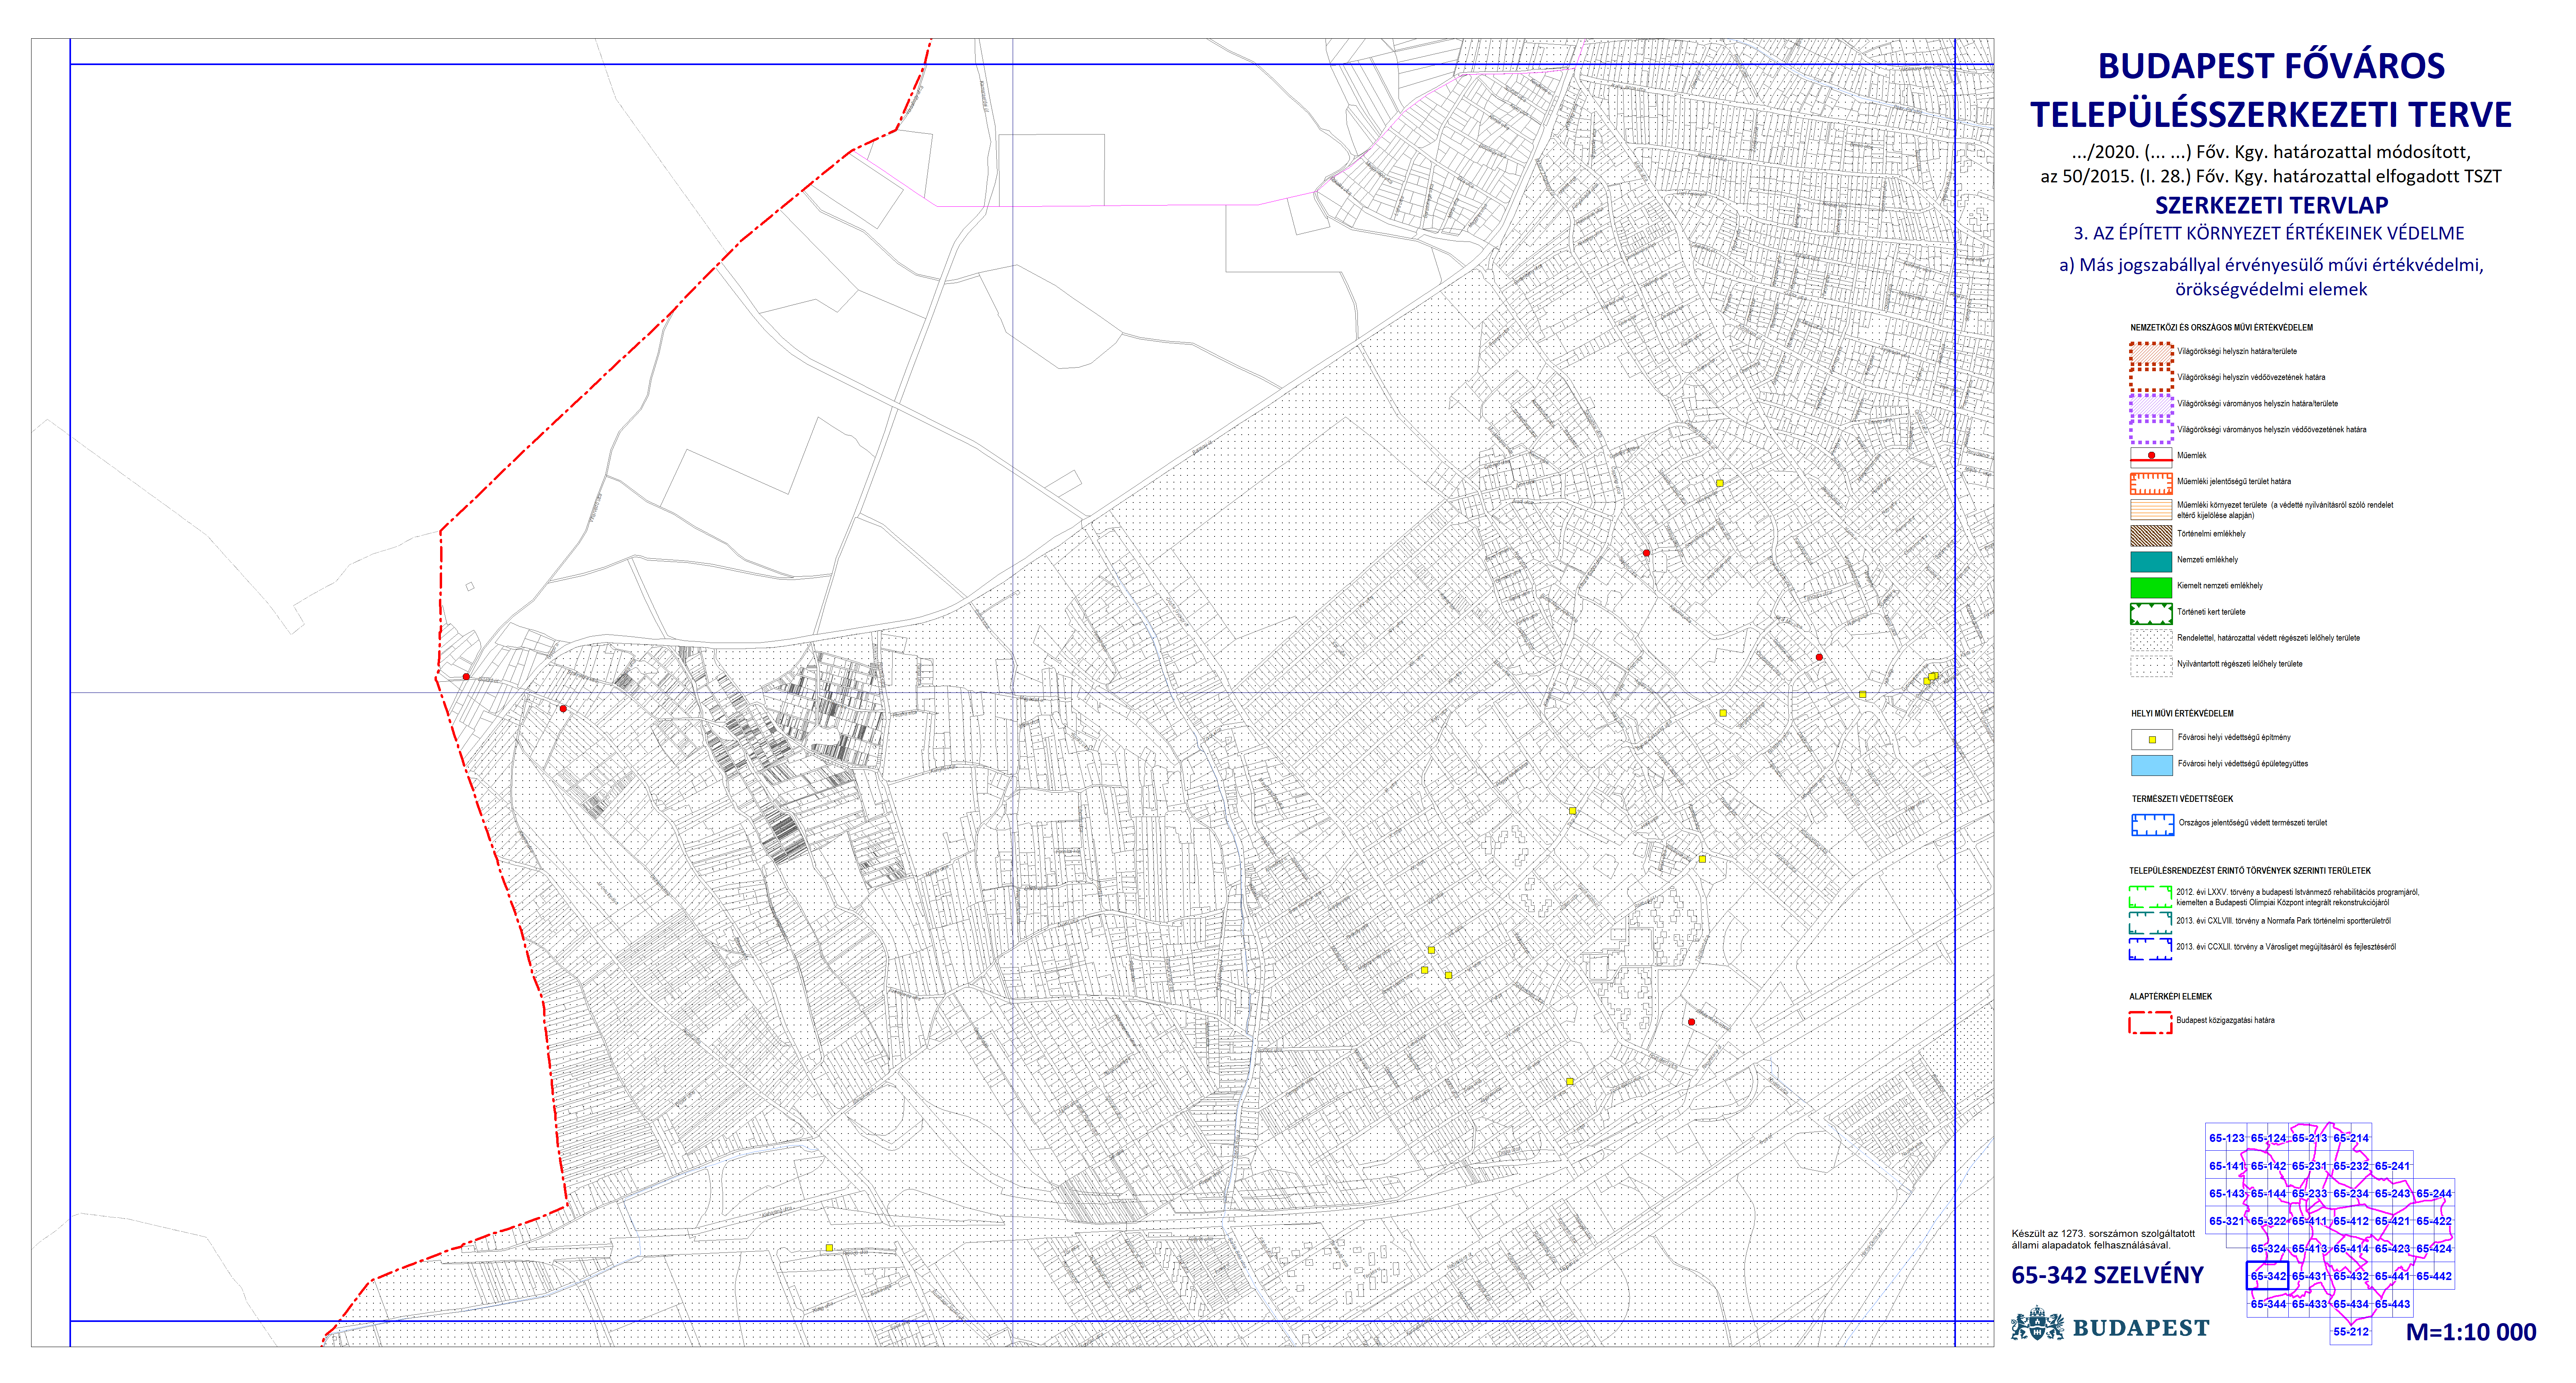Select the 65-344 index map cell
This screenshot has height=1383, width=2576.
tap(2268, 1304)
